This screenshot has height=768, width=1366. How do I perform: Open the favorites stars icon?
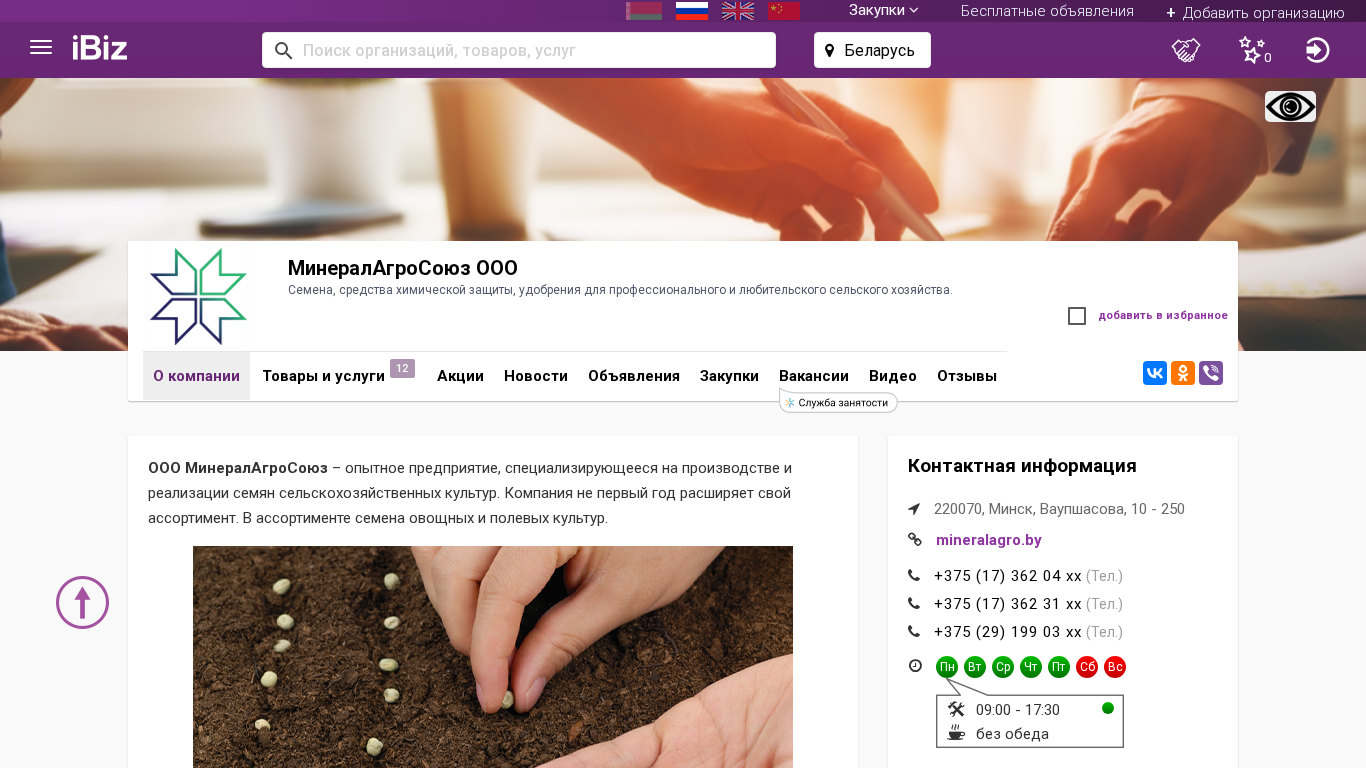pos(1252,50)
